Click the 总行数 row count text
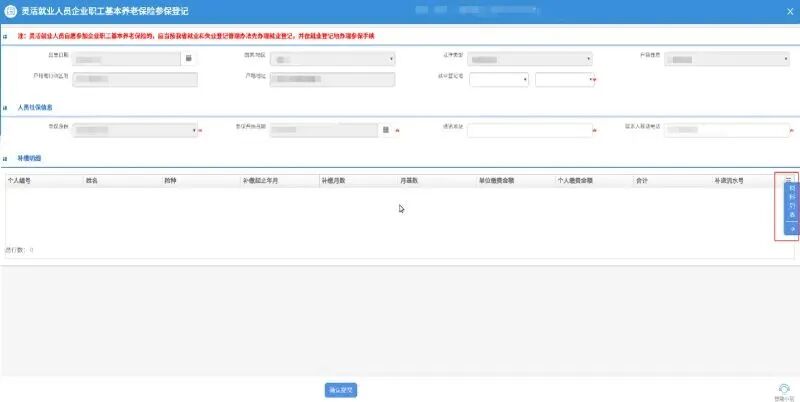Screen dimensions: 800x402 (x=19, y=250)
